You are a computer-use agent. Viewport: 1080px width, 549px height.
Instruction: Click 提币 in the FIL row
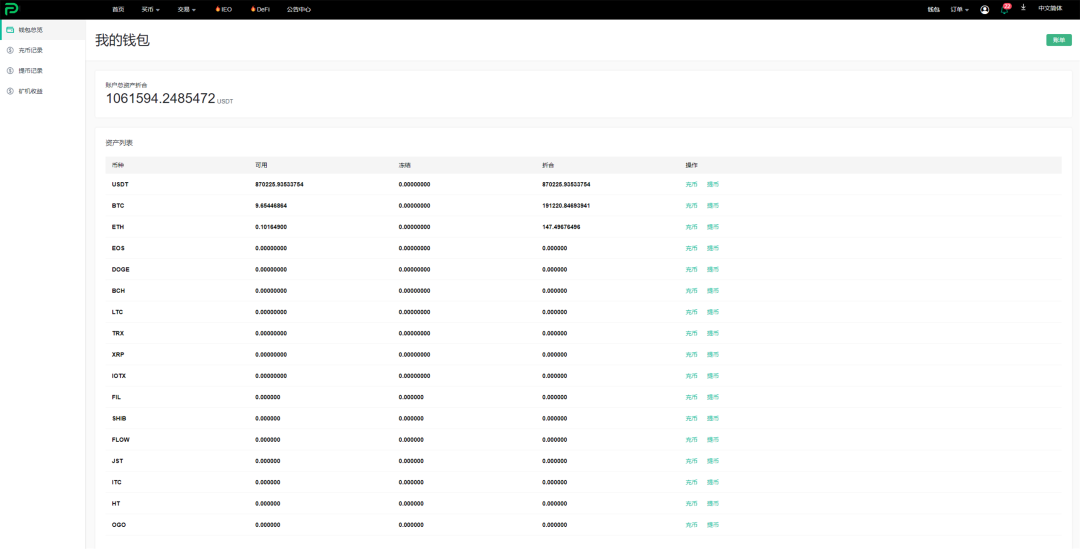pos(713,397)
